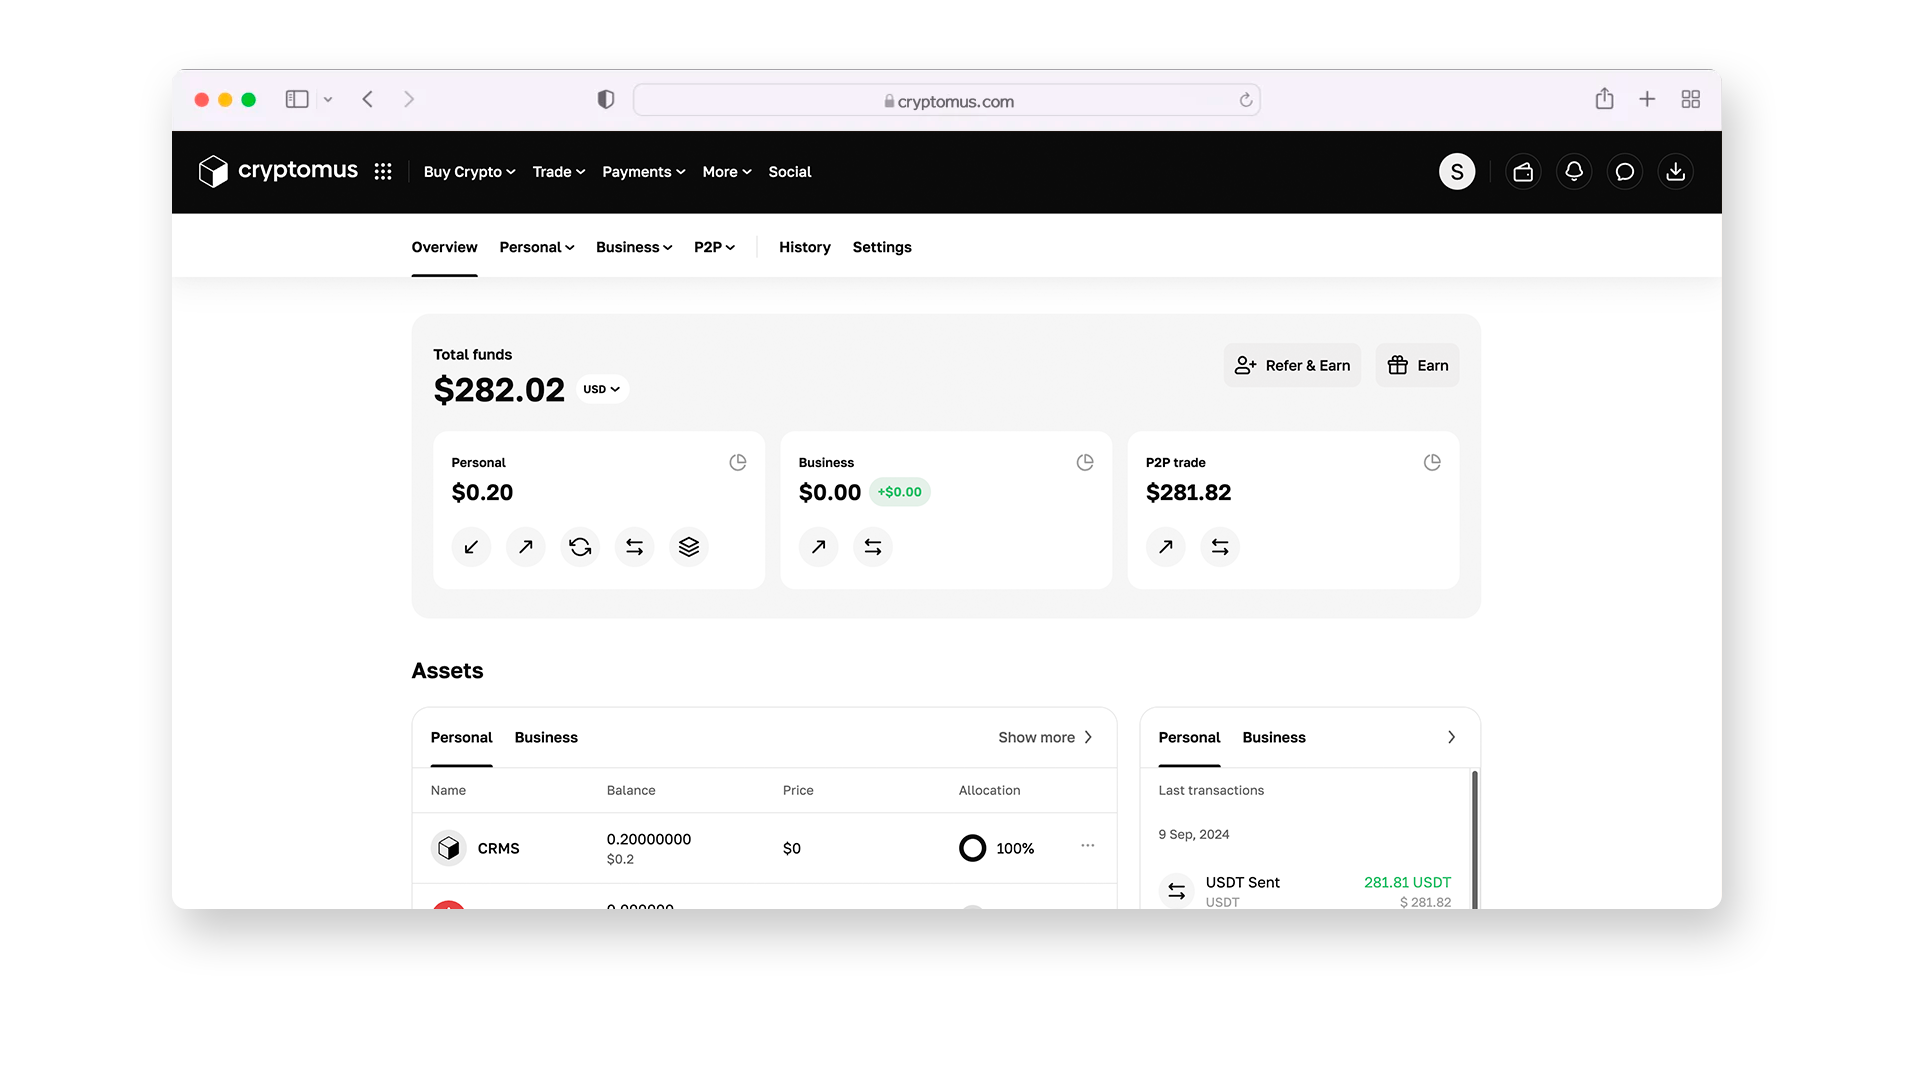This screenshot has width=1920, height=1080.
Task: Click the convert/swap icon in Personal wallet
Action: coord(579,546)
